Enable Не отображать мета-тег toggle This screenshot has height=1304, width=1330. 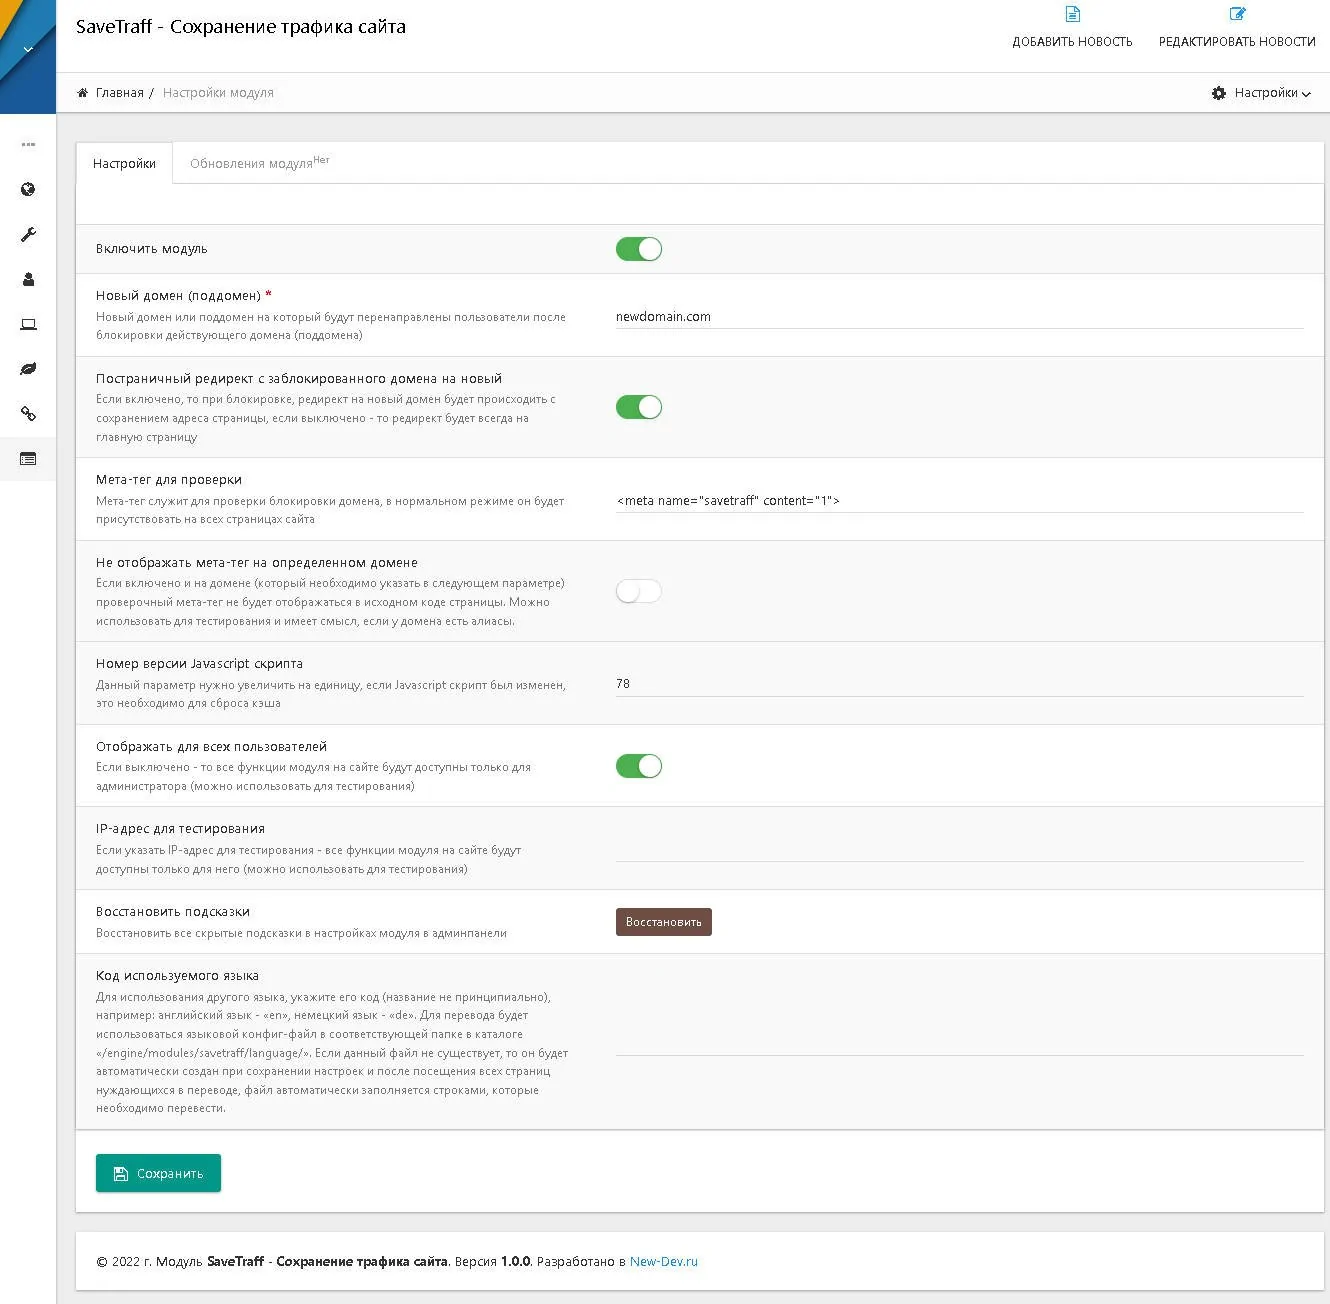click(639, 591)
